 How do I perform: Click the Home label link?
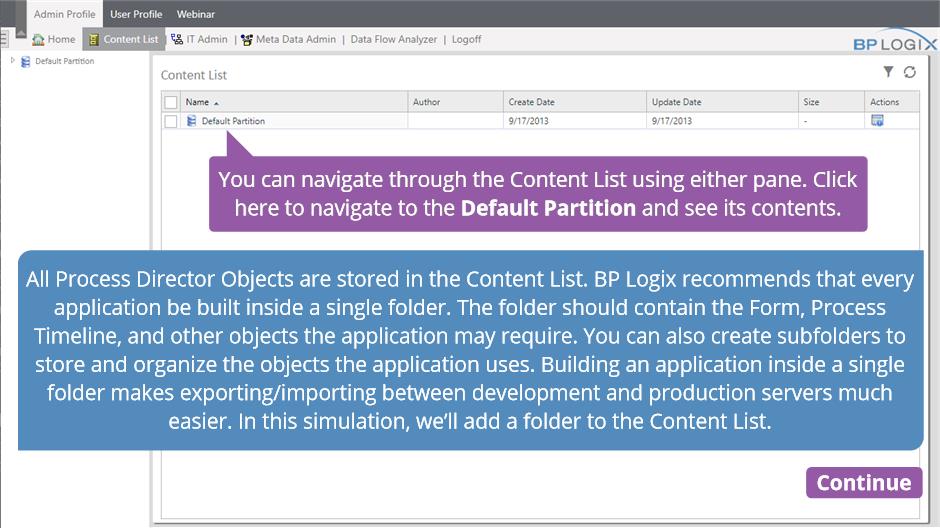[61, 40]
